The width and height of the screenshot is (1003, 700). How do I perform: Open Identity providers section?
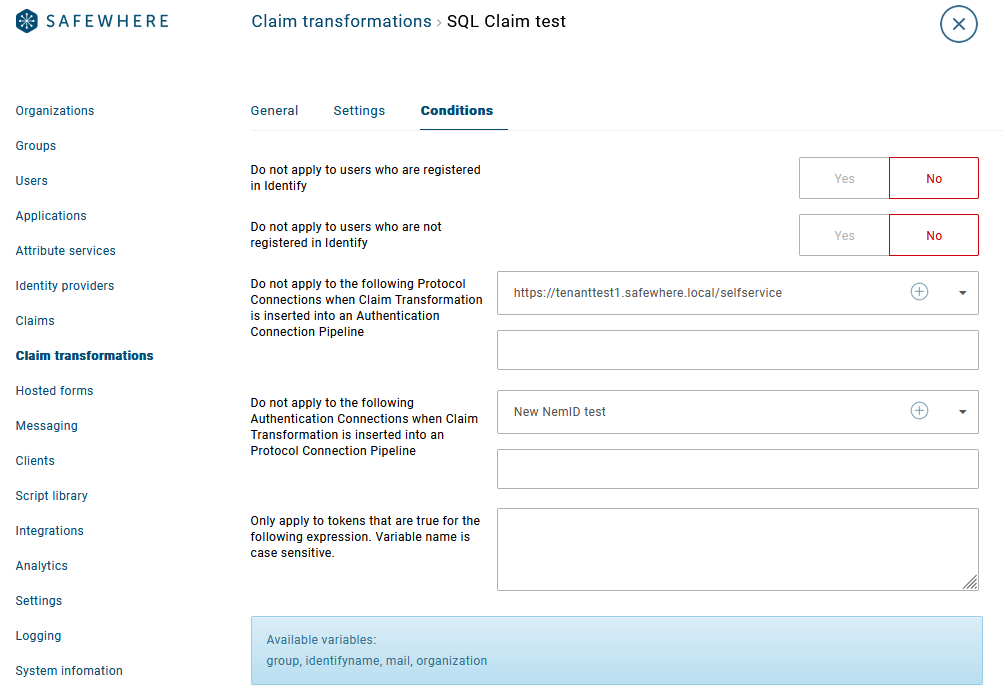click(65, 285)
